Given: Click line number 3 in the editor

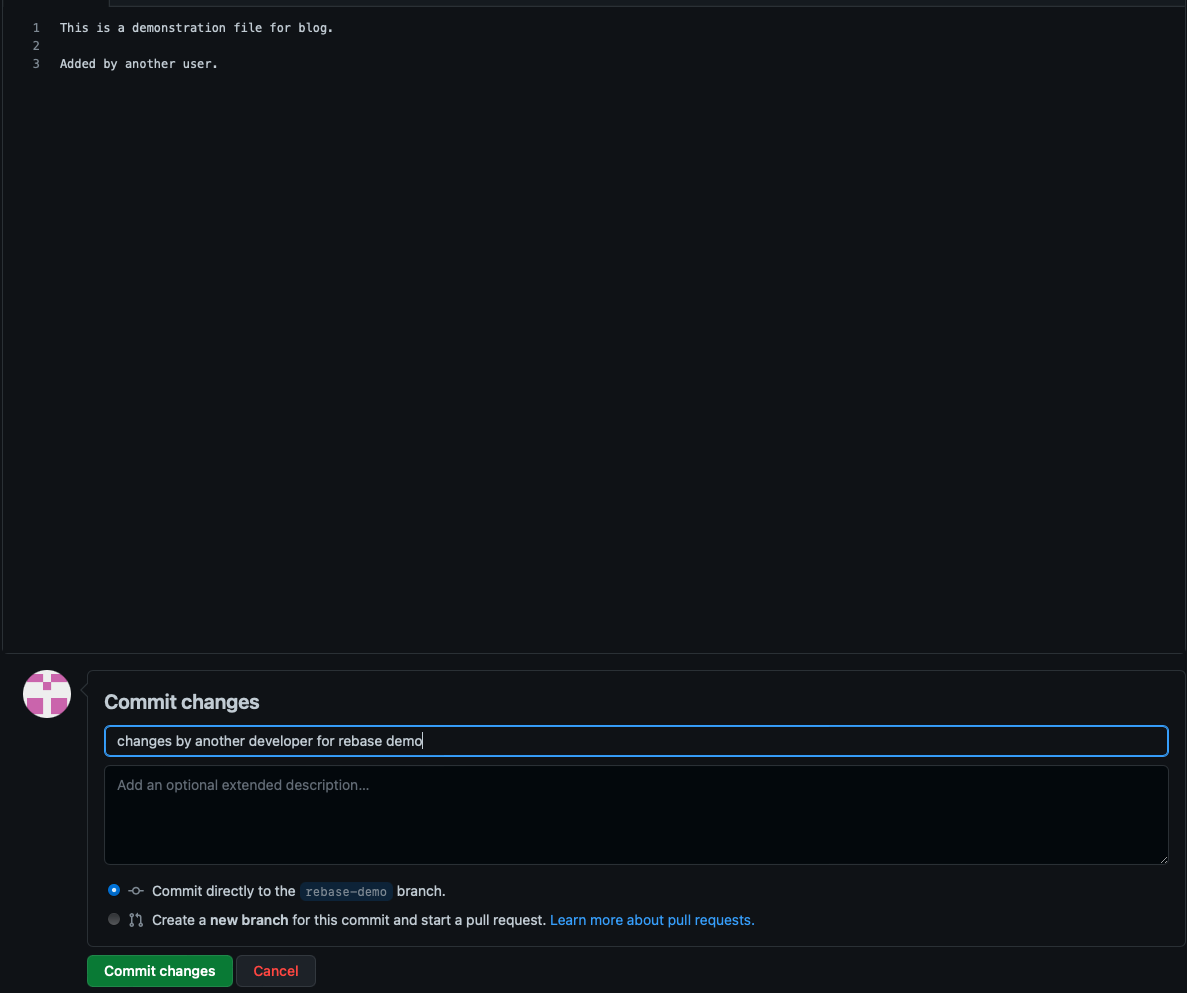Looking at the screenshot, I should point(36,64).
